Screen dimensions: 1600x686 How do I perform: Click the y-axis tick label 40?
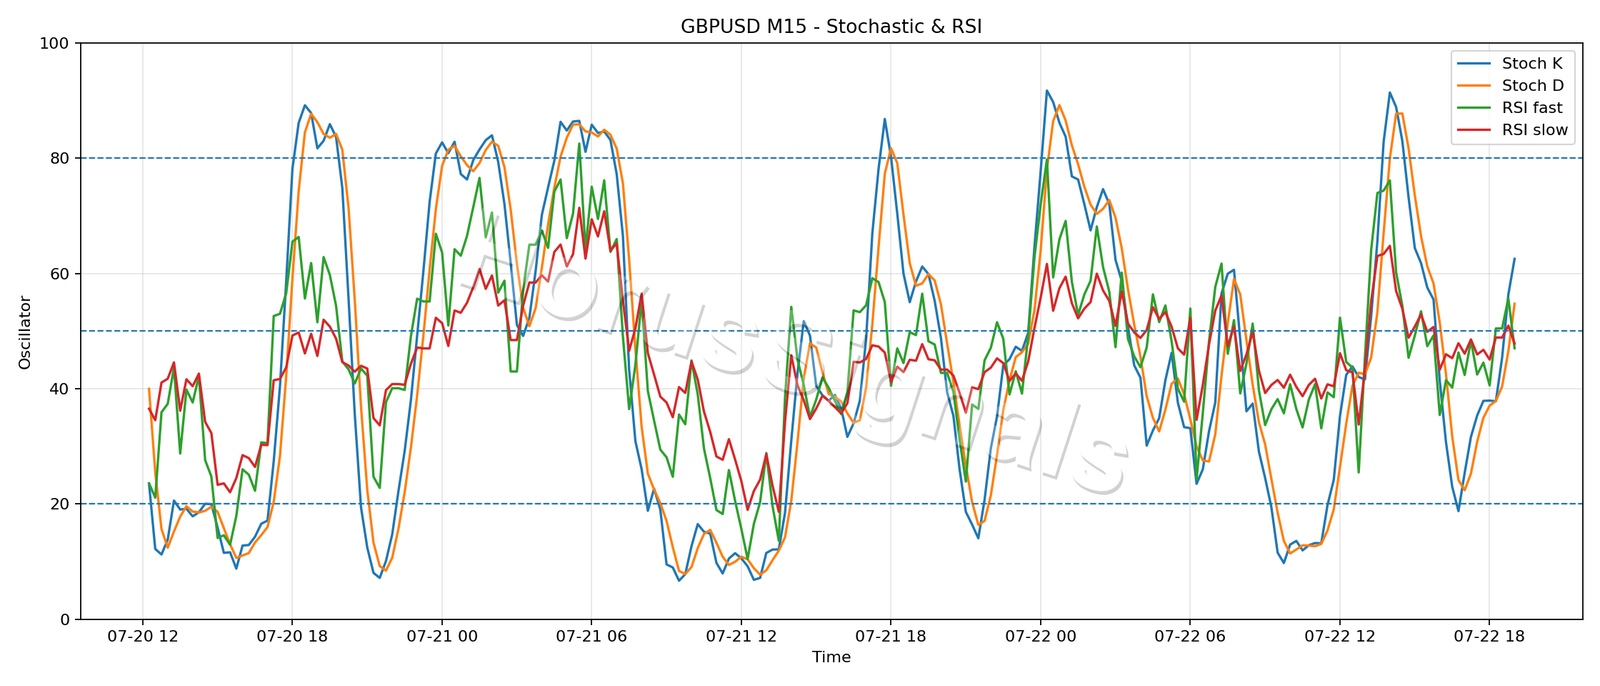coord(59,389)
